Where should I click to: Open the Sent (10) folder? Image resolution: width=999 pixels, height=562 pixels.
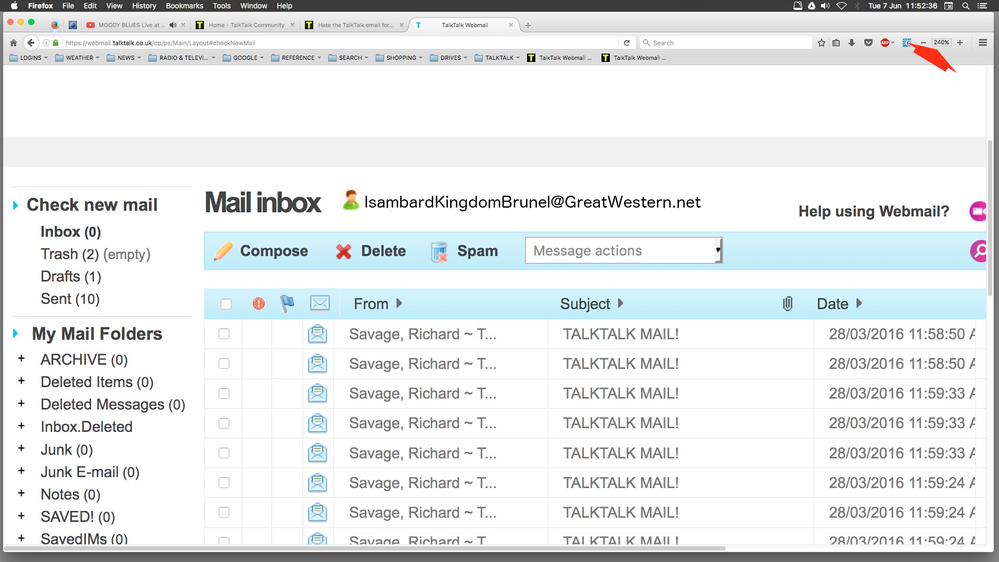(x=70, y=299)
